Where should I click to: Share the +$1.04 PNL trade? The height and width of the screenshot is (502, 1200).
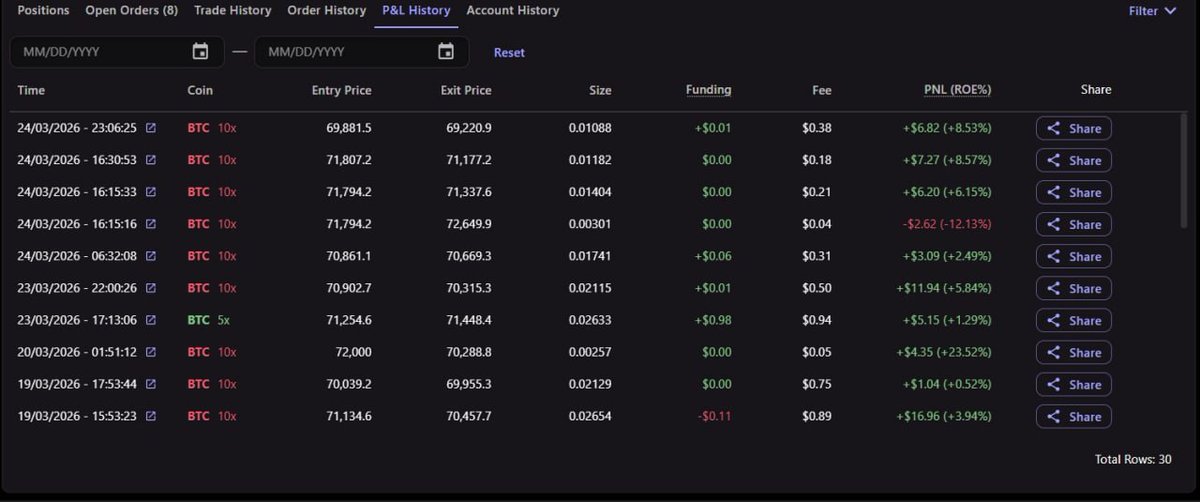pos(1074,384)
